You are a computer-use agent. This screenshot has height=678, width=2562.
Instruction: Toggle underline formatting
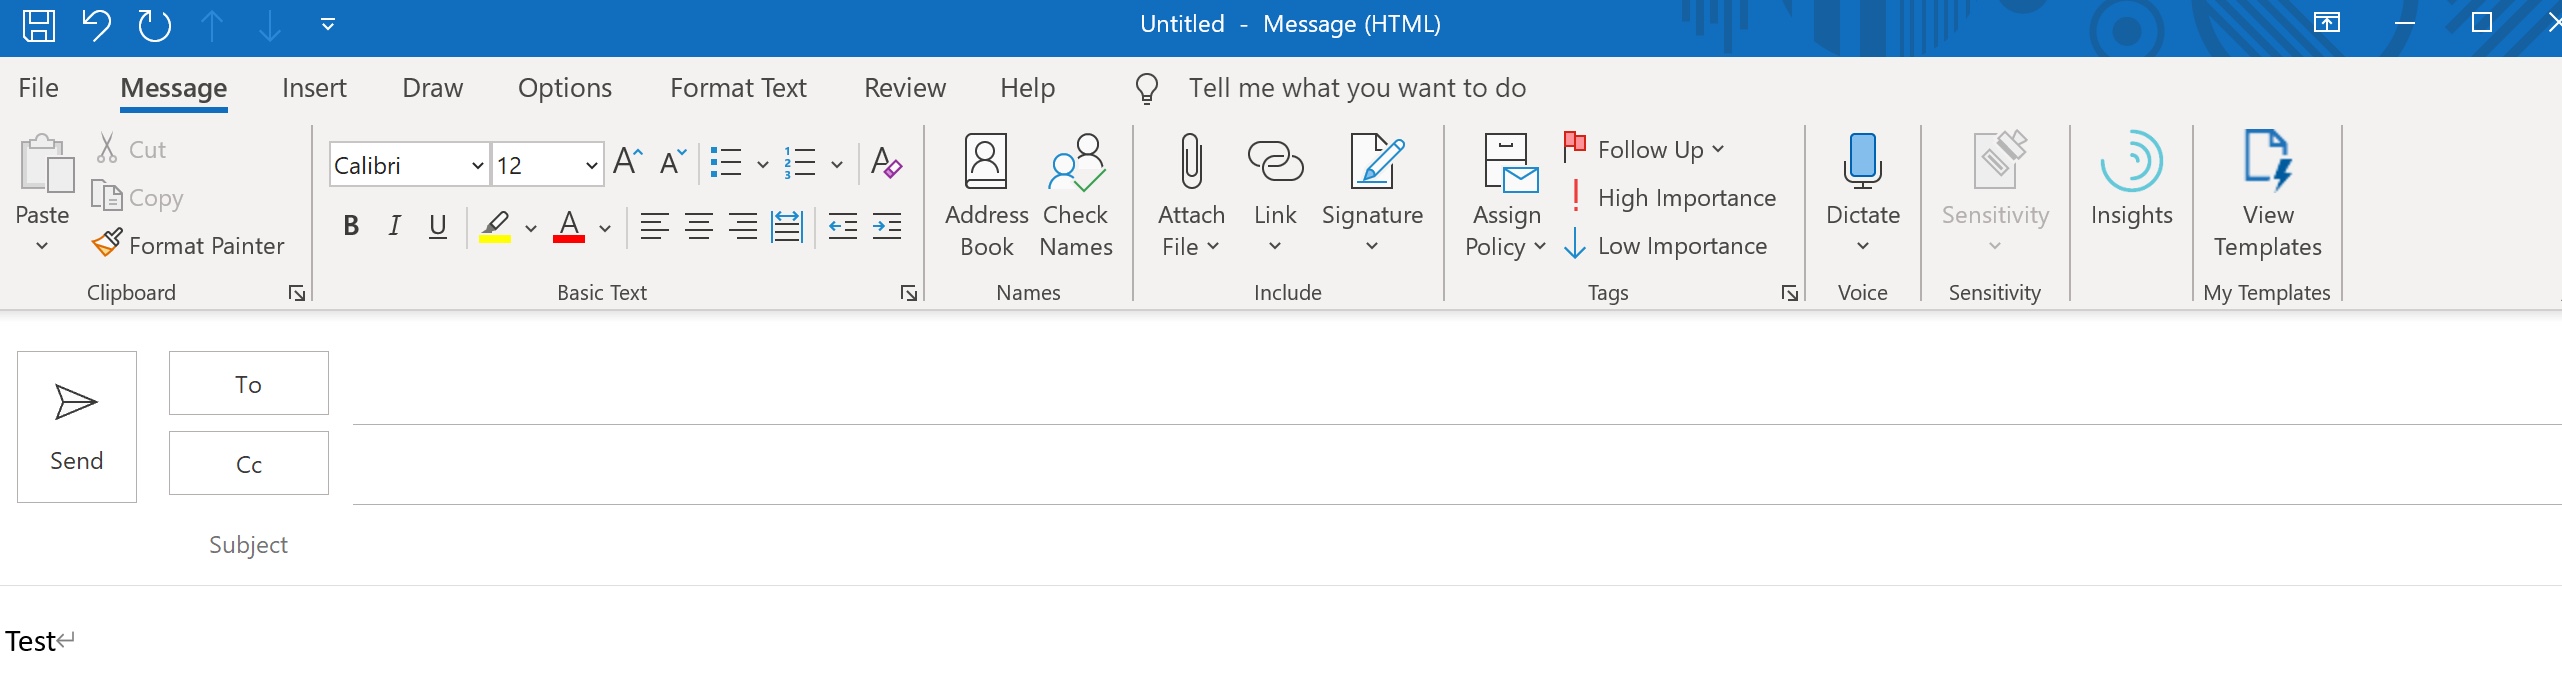(438, 226)
